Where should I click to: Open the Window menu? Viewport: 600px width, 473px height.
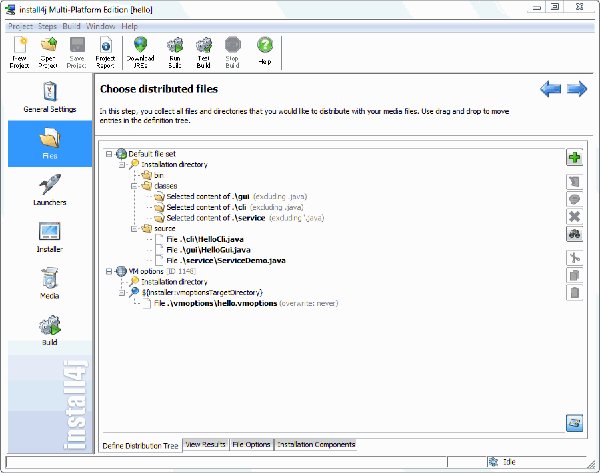[x=101, y=26]
